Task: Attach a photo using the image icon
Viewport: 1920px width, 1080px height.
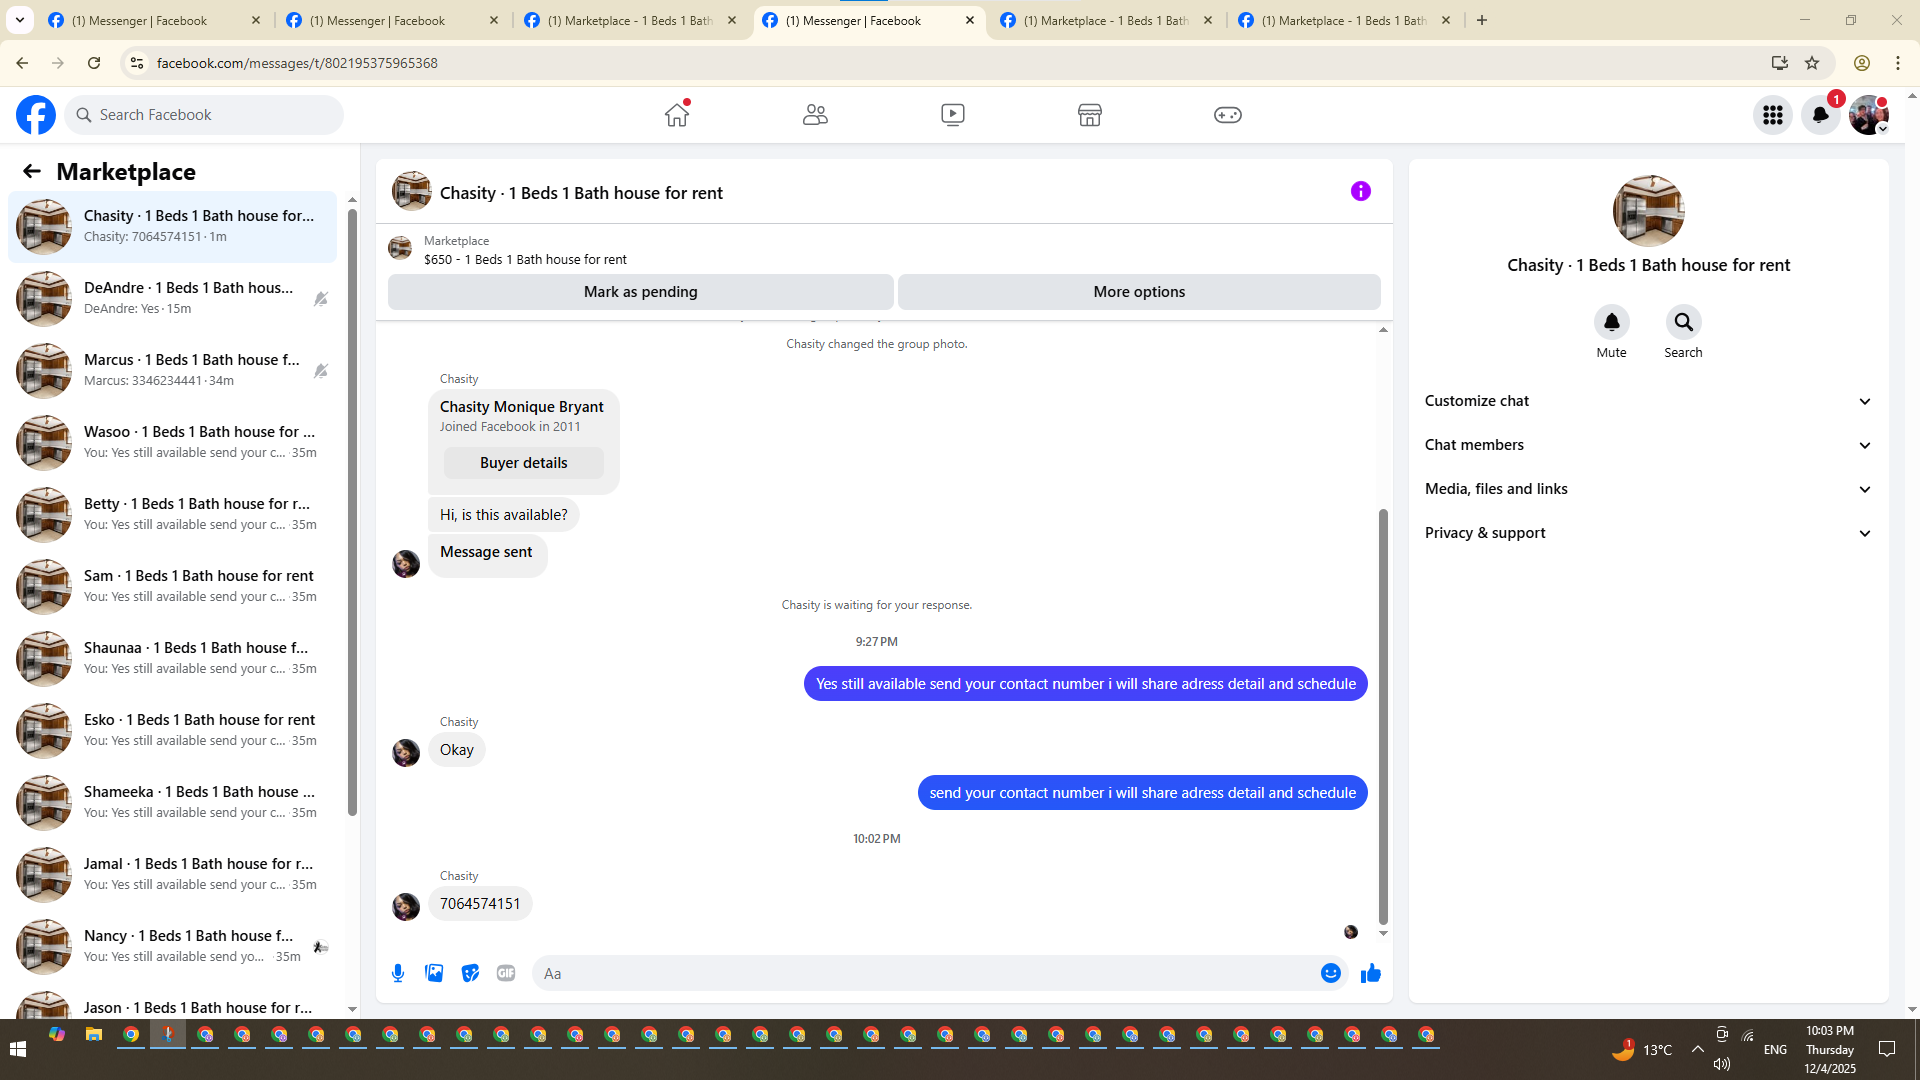Action: (x=434, y=973)
